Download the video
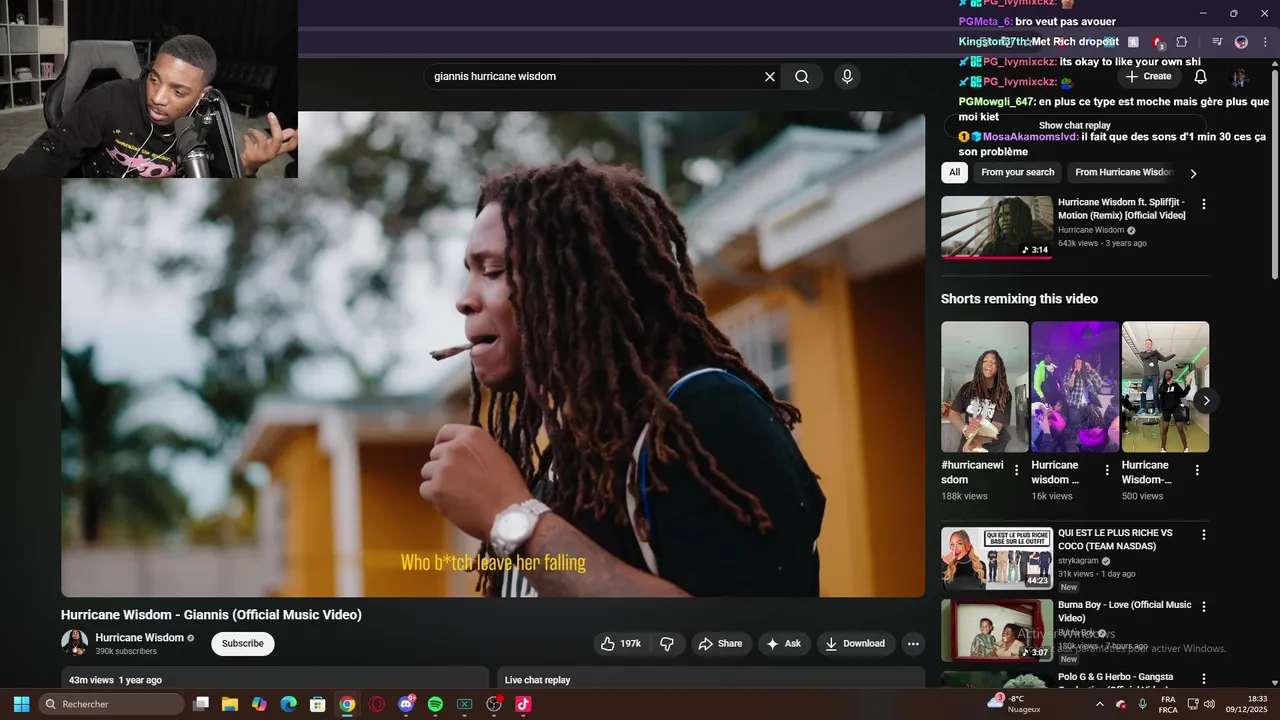 point(855,644)
